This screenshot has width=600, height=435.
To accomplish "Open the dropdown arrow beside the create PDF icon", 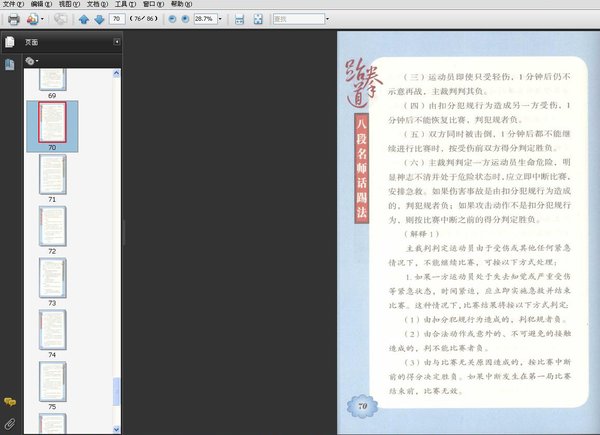I will tap(42, 19).
